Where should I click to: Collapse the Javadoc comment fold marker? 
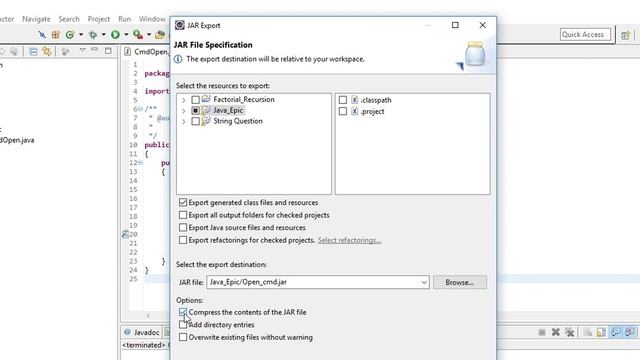click(140, 109)
